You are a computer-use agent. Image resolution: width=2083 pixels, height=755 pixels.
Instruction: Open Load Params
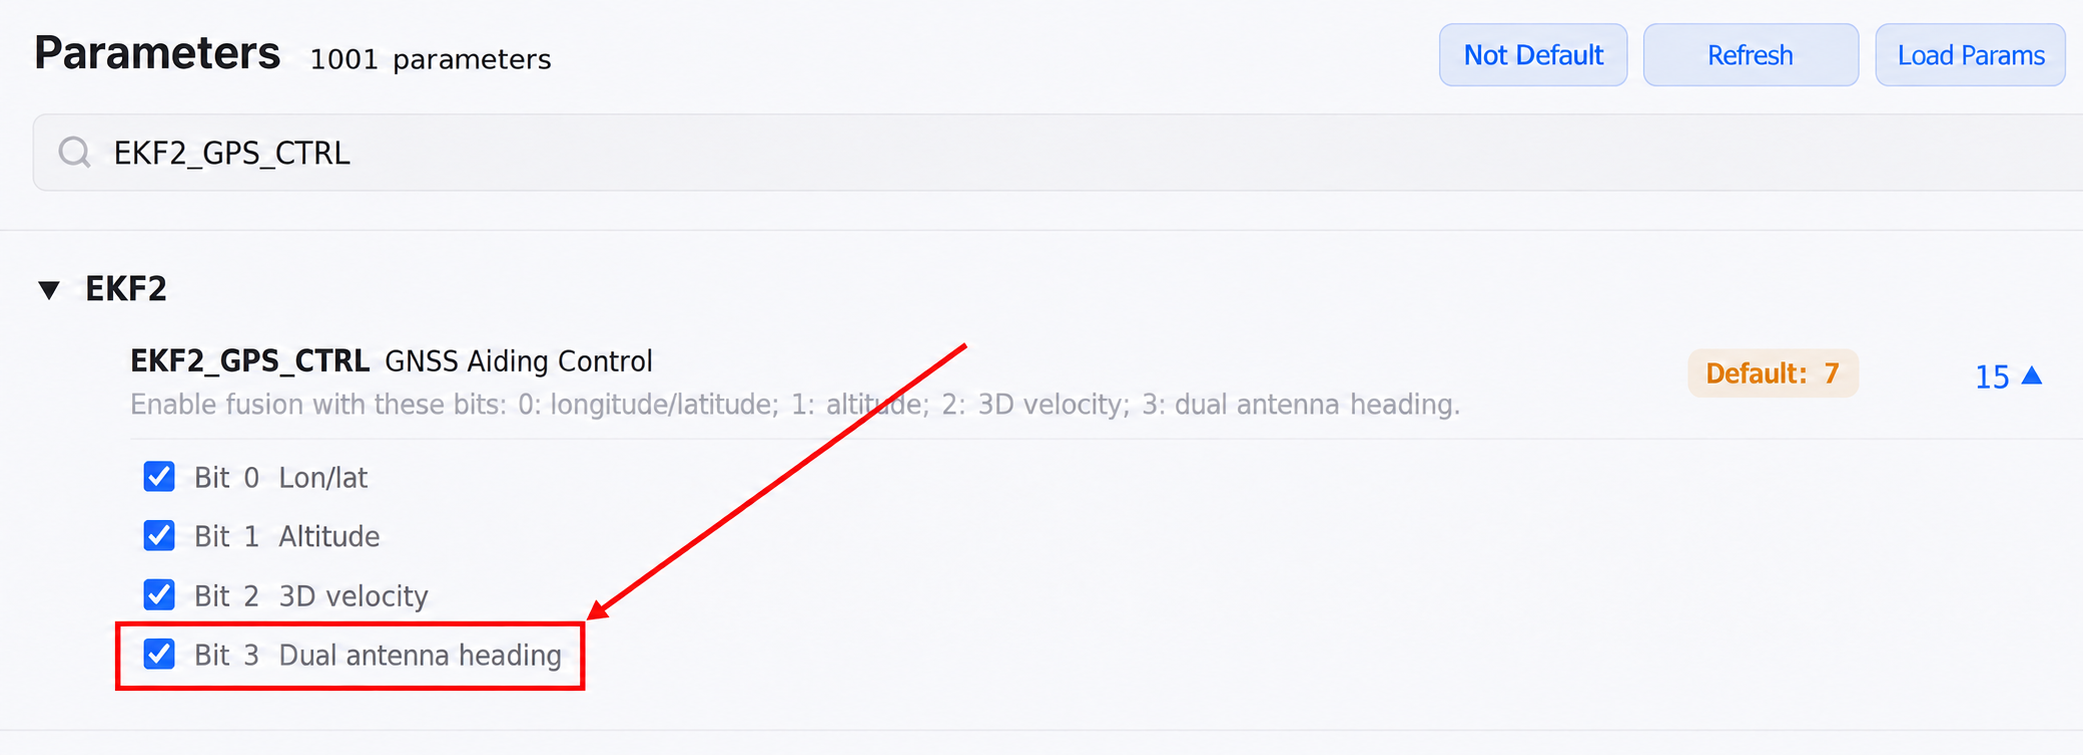1970,55
